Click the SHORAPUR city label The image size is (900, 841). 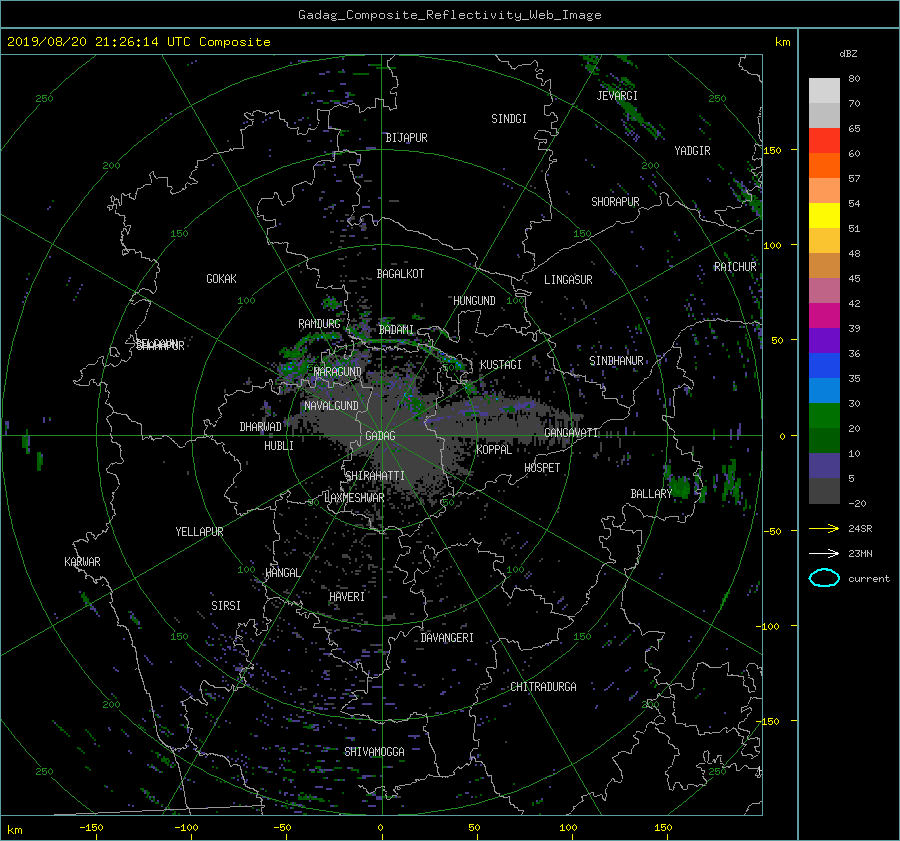pos(615,202)
